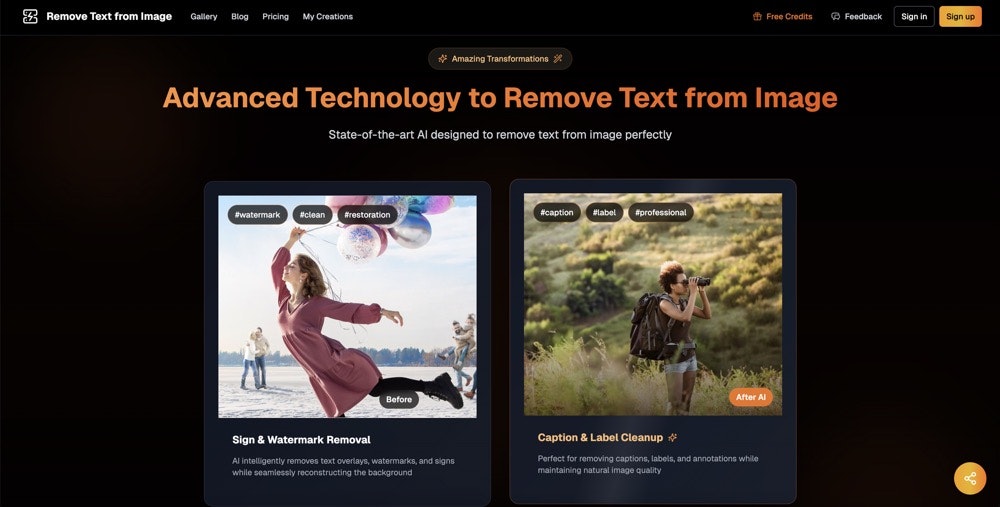View My Creations

click(x=328, y=17)
